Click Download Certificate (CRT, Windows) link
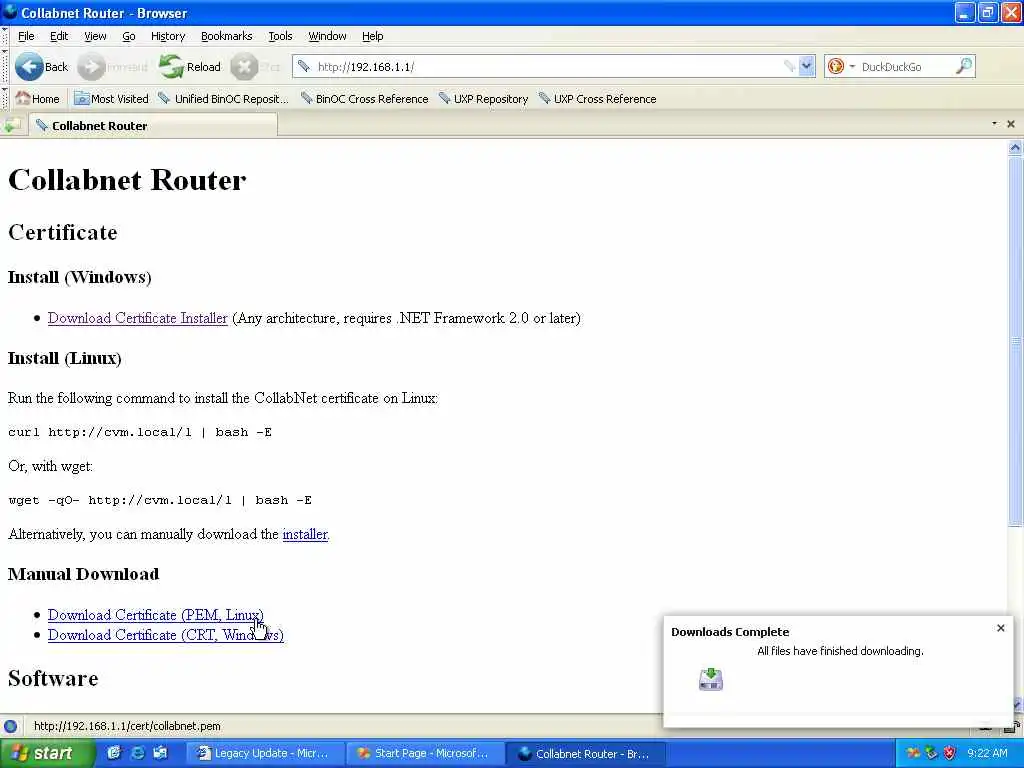1024x768 pixels. [166, 635]
